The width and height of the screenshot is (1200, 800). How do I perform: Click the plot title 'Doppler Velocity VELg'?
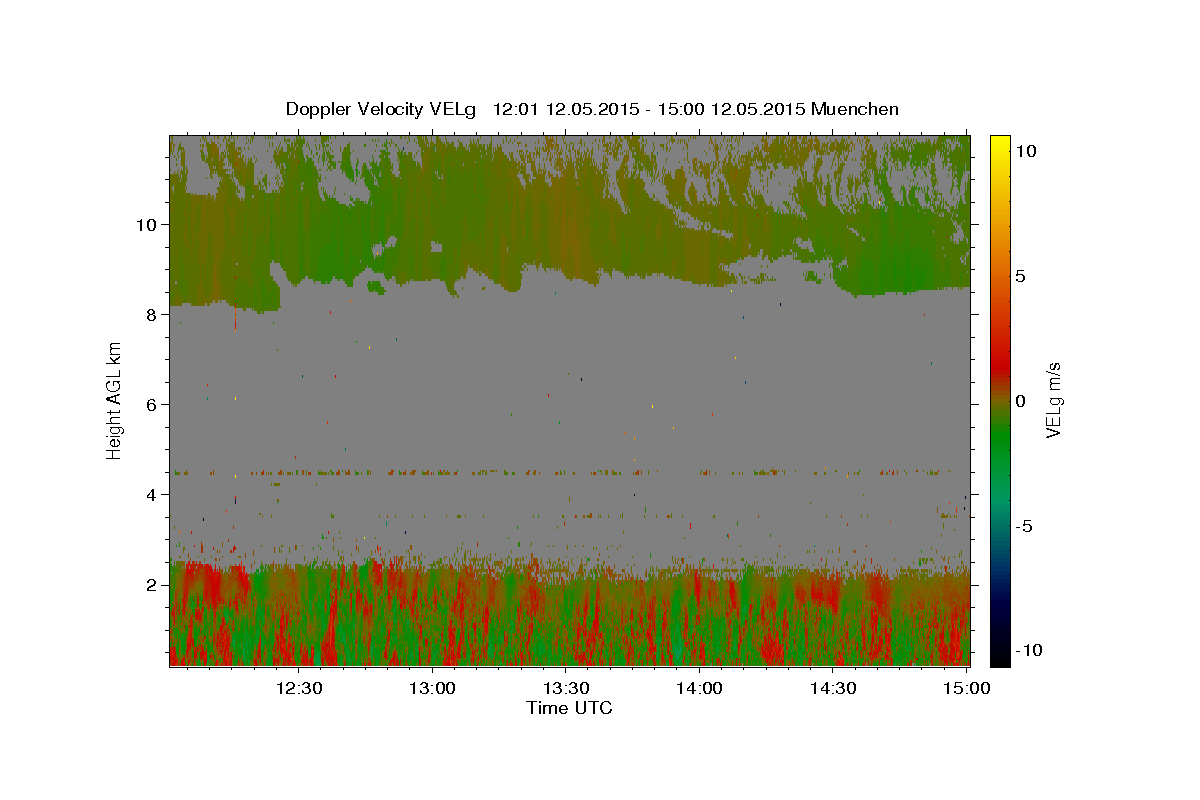(382, 109)
